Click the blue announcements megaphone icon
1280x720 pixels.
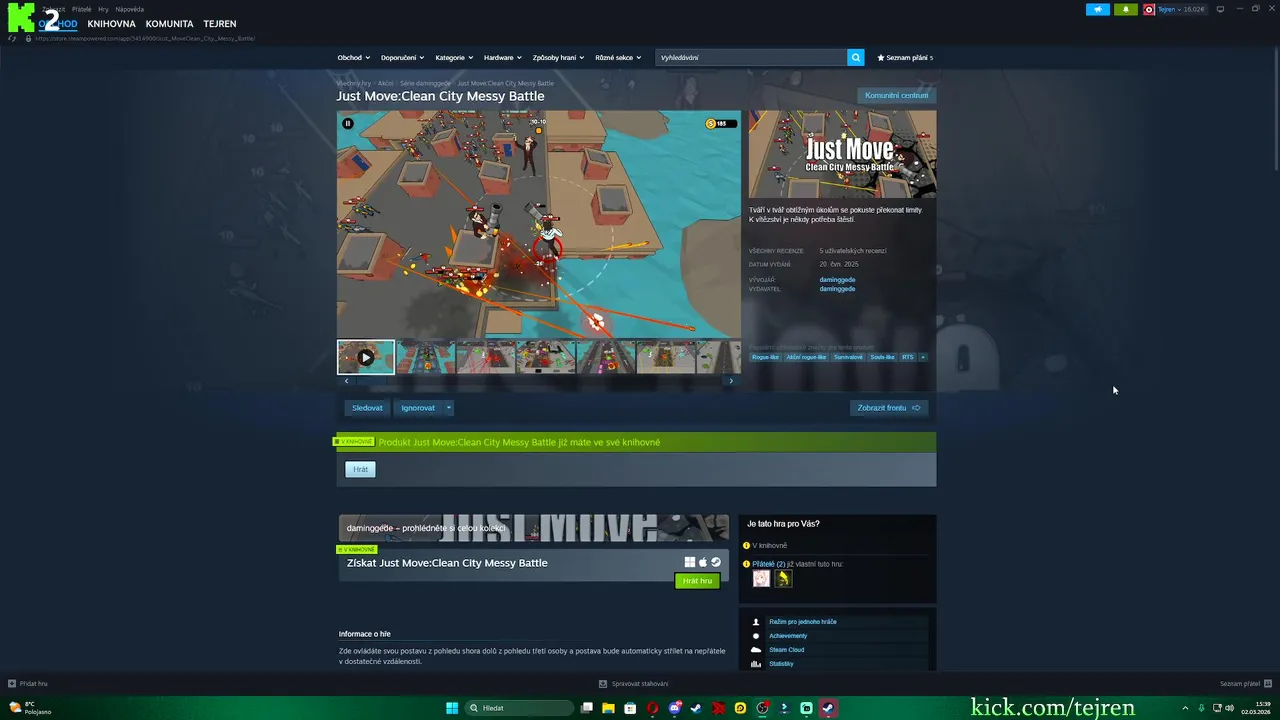(1098, 9)
